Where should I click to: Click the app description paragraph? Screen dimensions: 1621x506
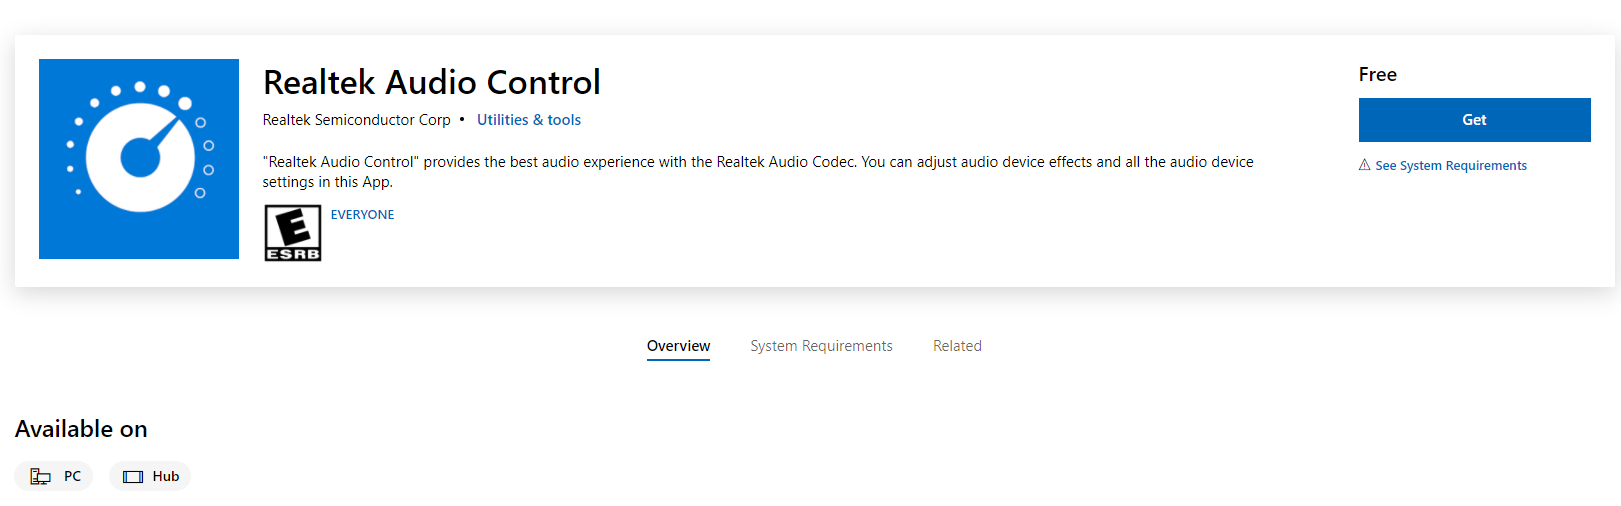tap(757, 171)
